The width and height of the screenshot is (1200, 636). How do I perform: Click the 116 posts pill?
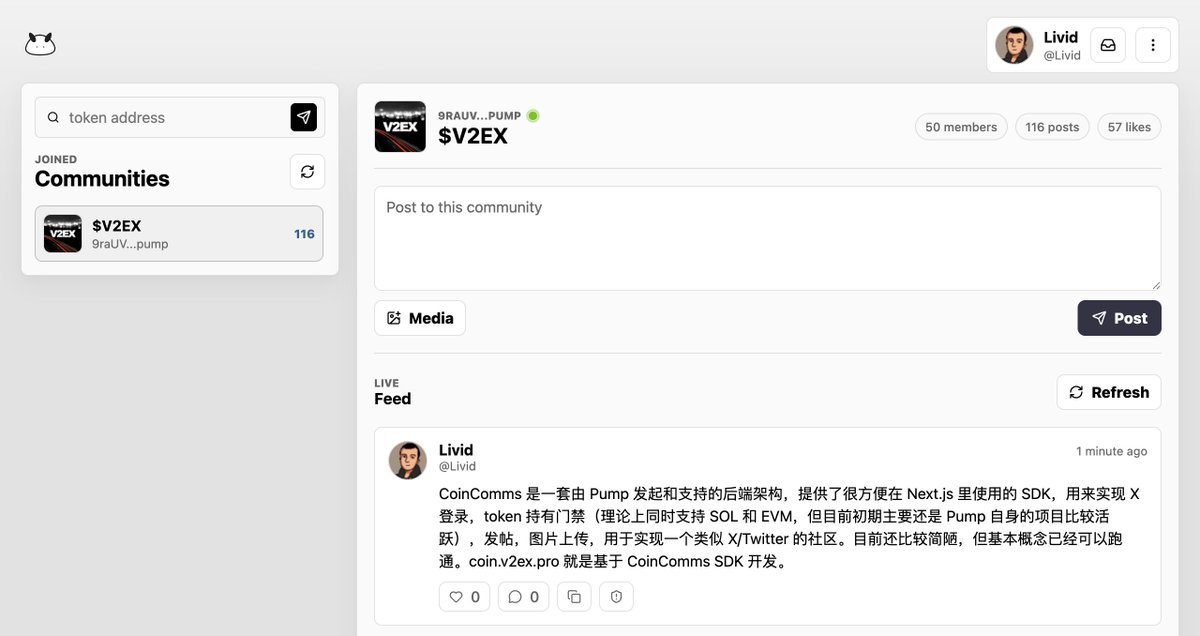[x=1052, y=127]
